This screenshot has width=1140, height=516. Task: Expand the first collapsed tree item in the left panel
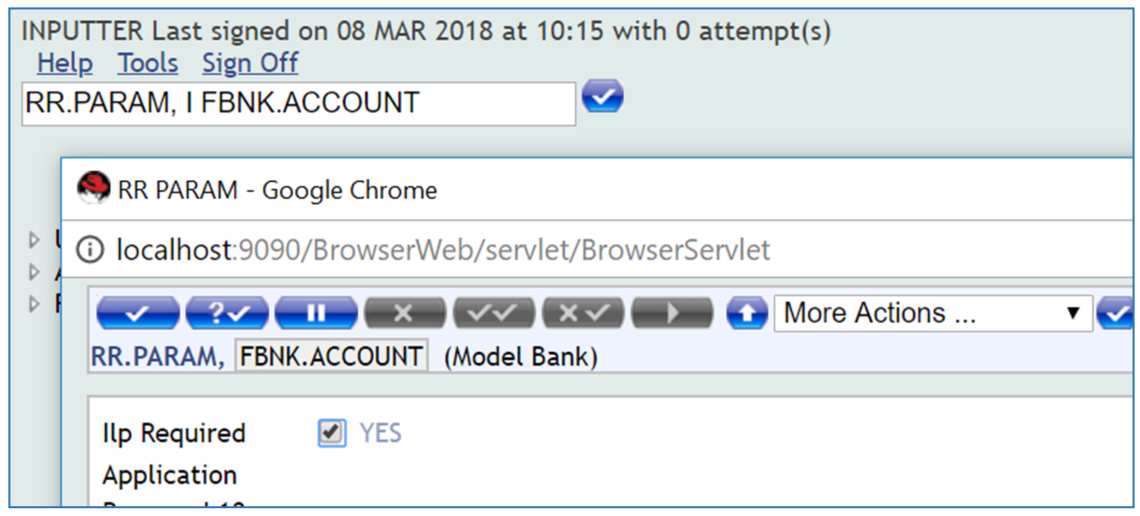[35, 239]
